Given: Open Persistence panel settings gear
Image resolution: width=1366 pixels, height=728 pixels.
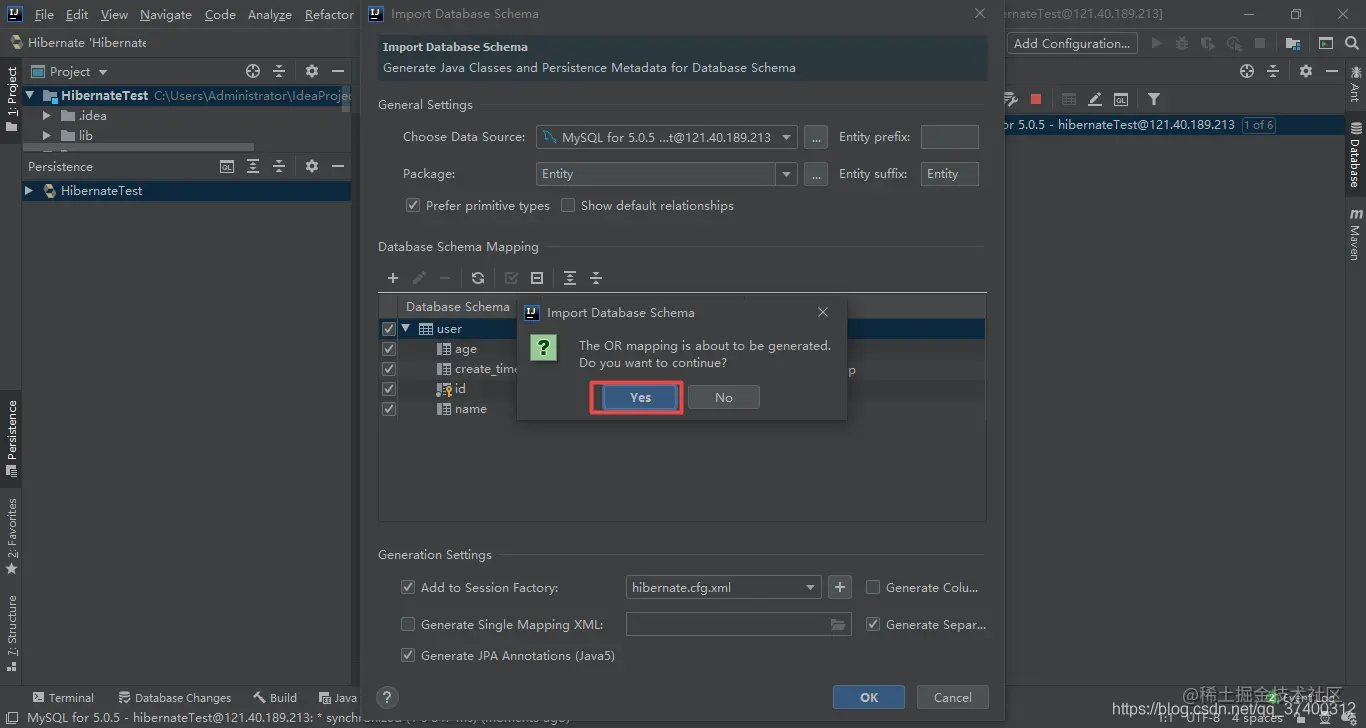Looking at the screenshot, I should click(312, 167).
